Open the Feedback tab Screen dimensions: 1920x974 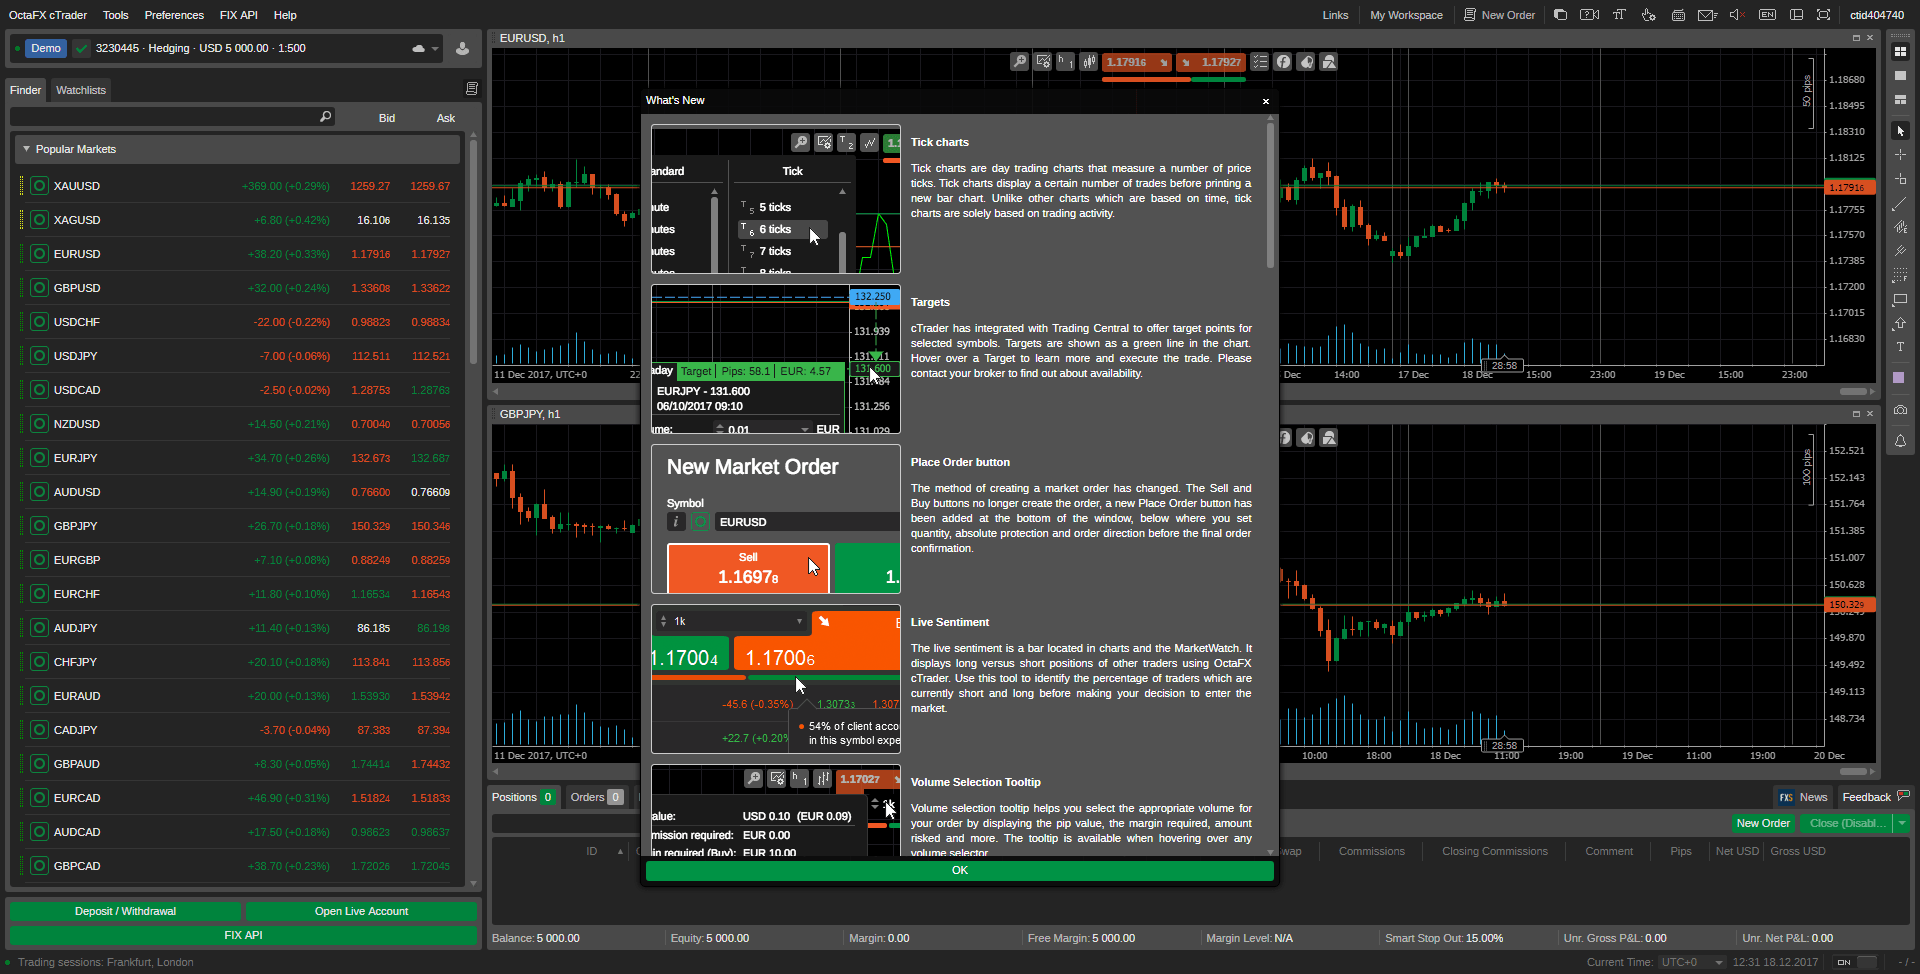[x=1876, y=797]
